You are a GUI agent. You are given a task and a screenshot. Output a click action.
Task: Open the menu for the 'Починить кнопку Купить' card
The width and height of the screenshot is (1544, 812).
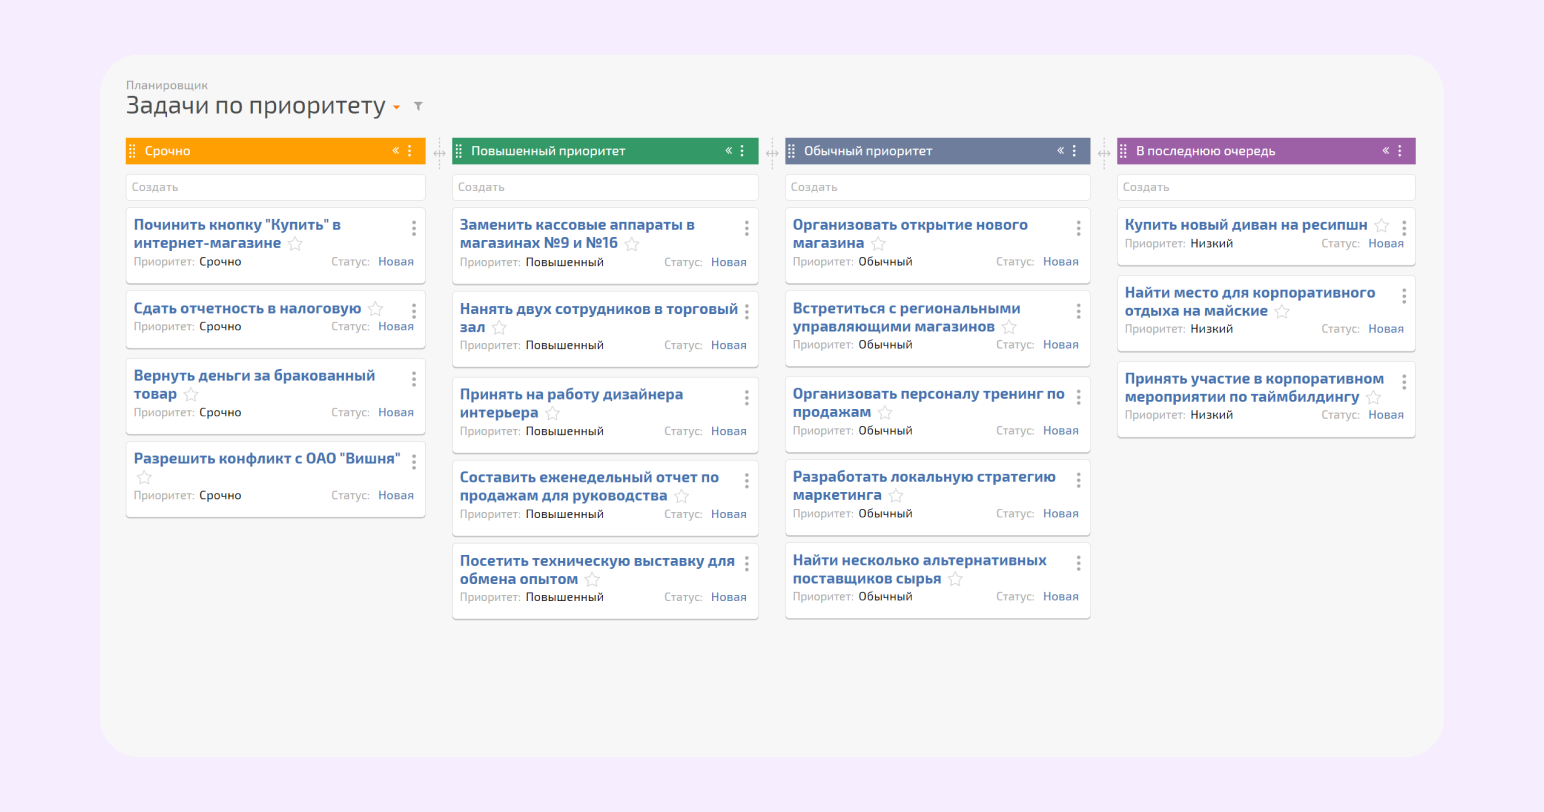coord(414,229)
